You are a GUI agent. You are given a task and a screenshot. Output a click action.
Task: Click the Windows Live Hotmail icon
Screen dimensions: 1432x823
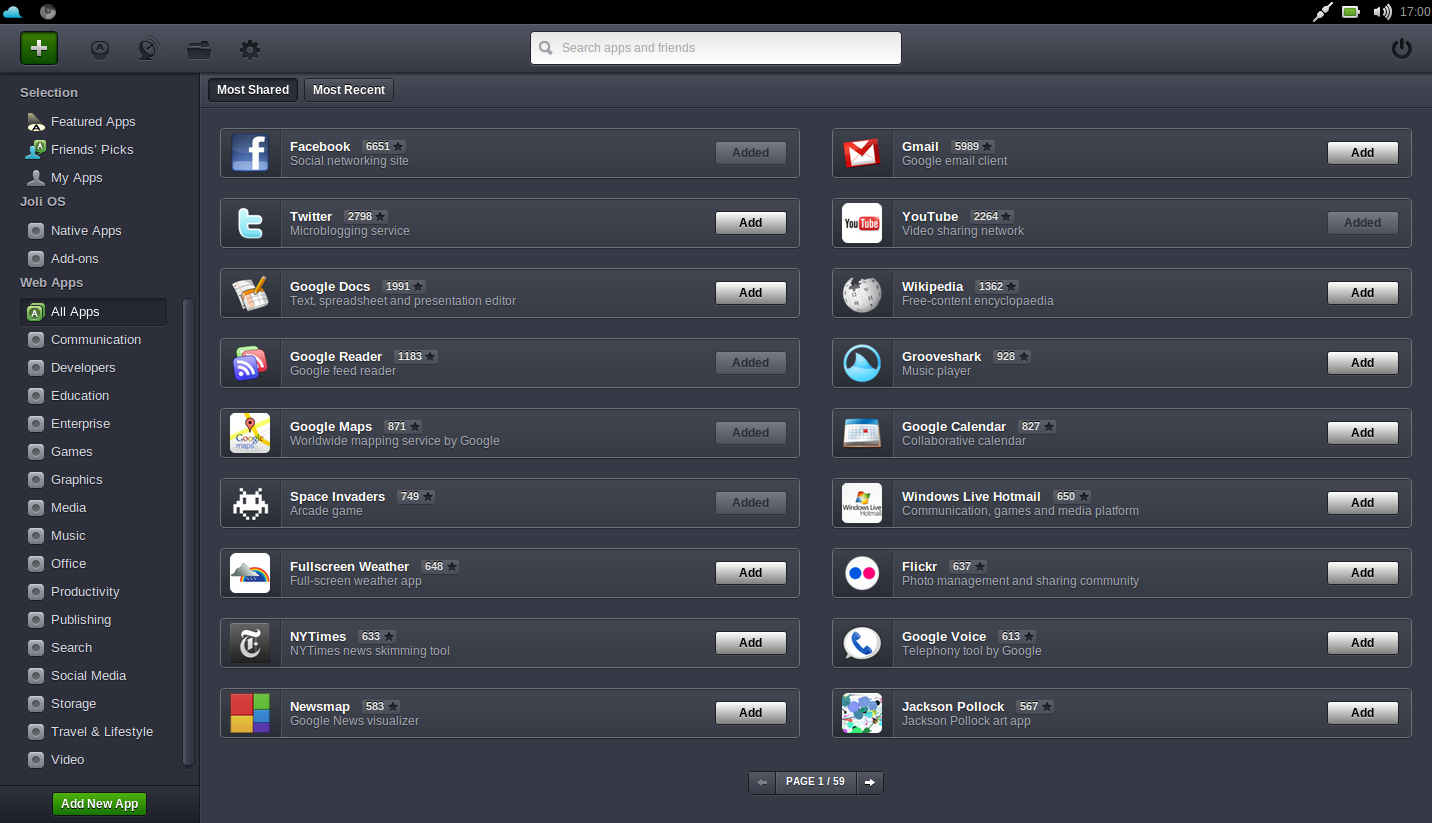point(862,503)
